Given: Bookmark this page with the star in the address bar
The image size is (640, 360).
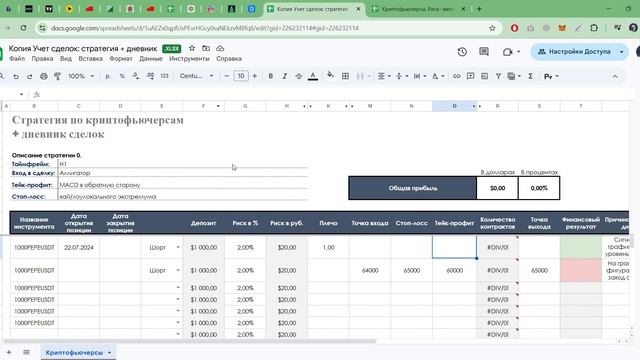Looking at the screenshot, I should [x=492, y=28].
